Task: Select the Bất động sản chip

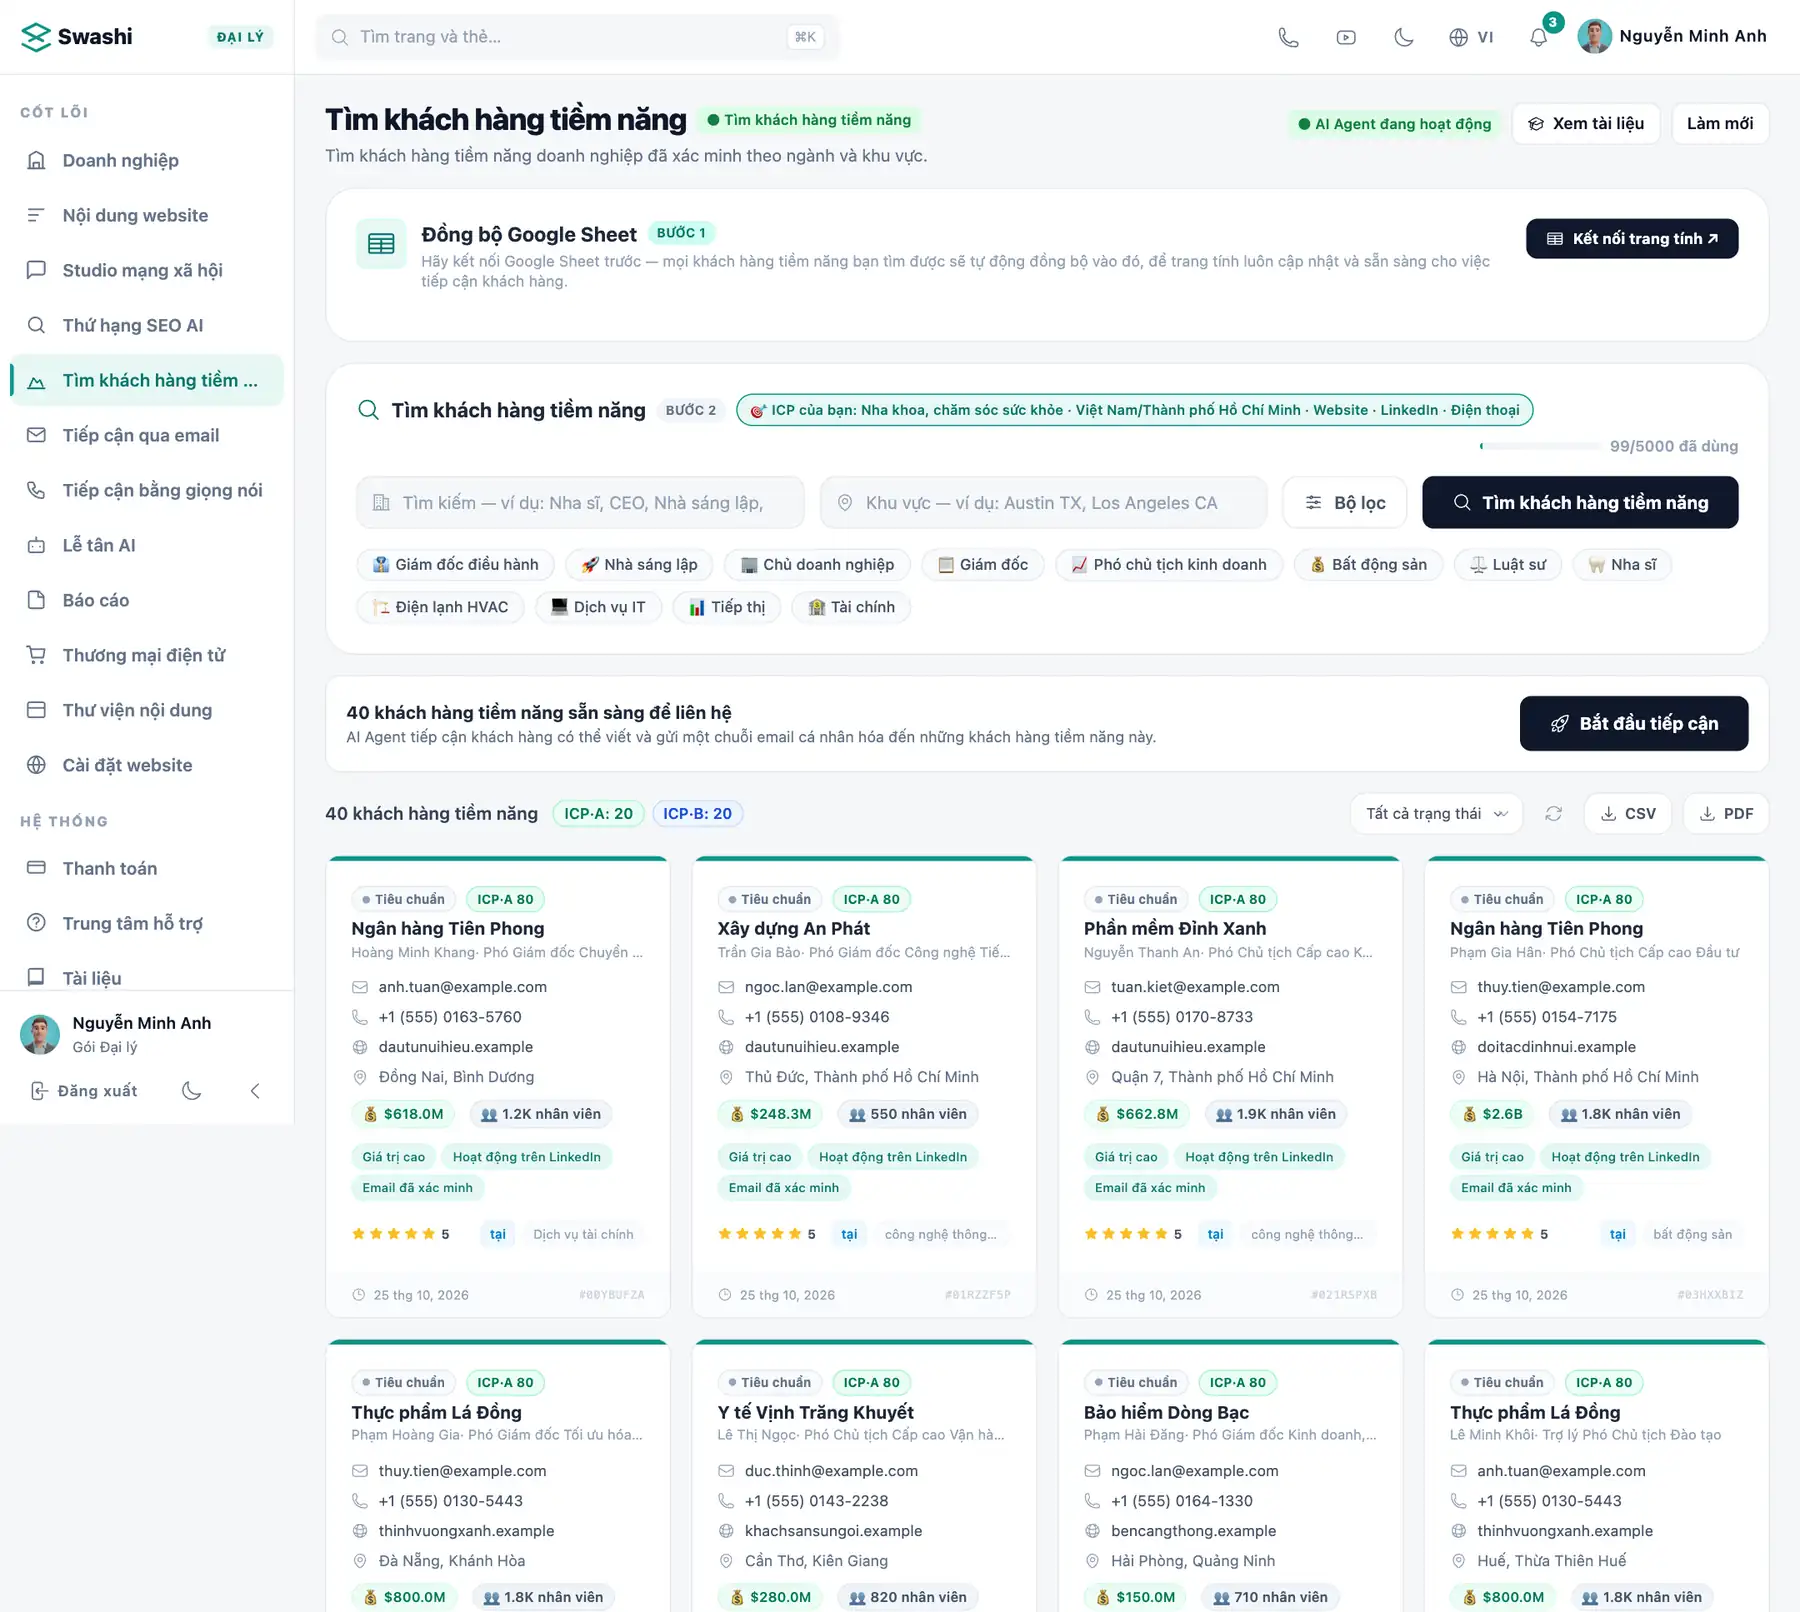Action: 1368,565
